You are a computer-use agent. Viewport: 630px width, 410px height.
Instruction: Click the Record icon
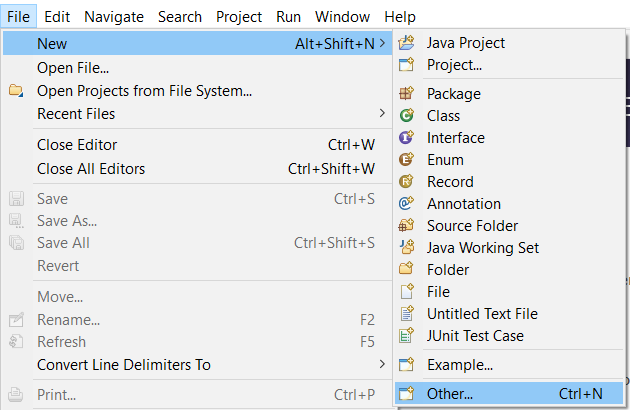click(406, 182)
